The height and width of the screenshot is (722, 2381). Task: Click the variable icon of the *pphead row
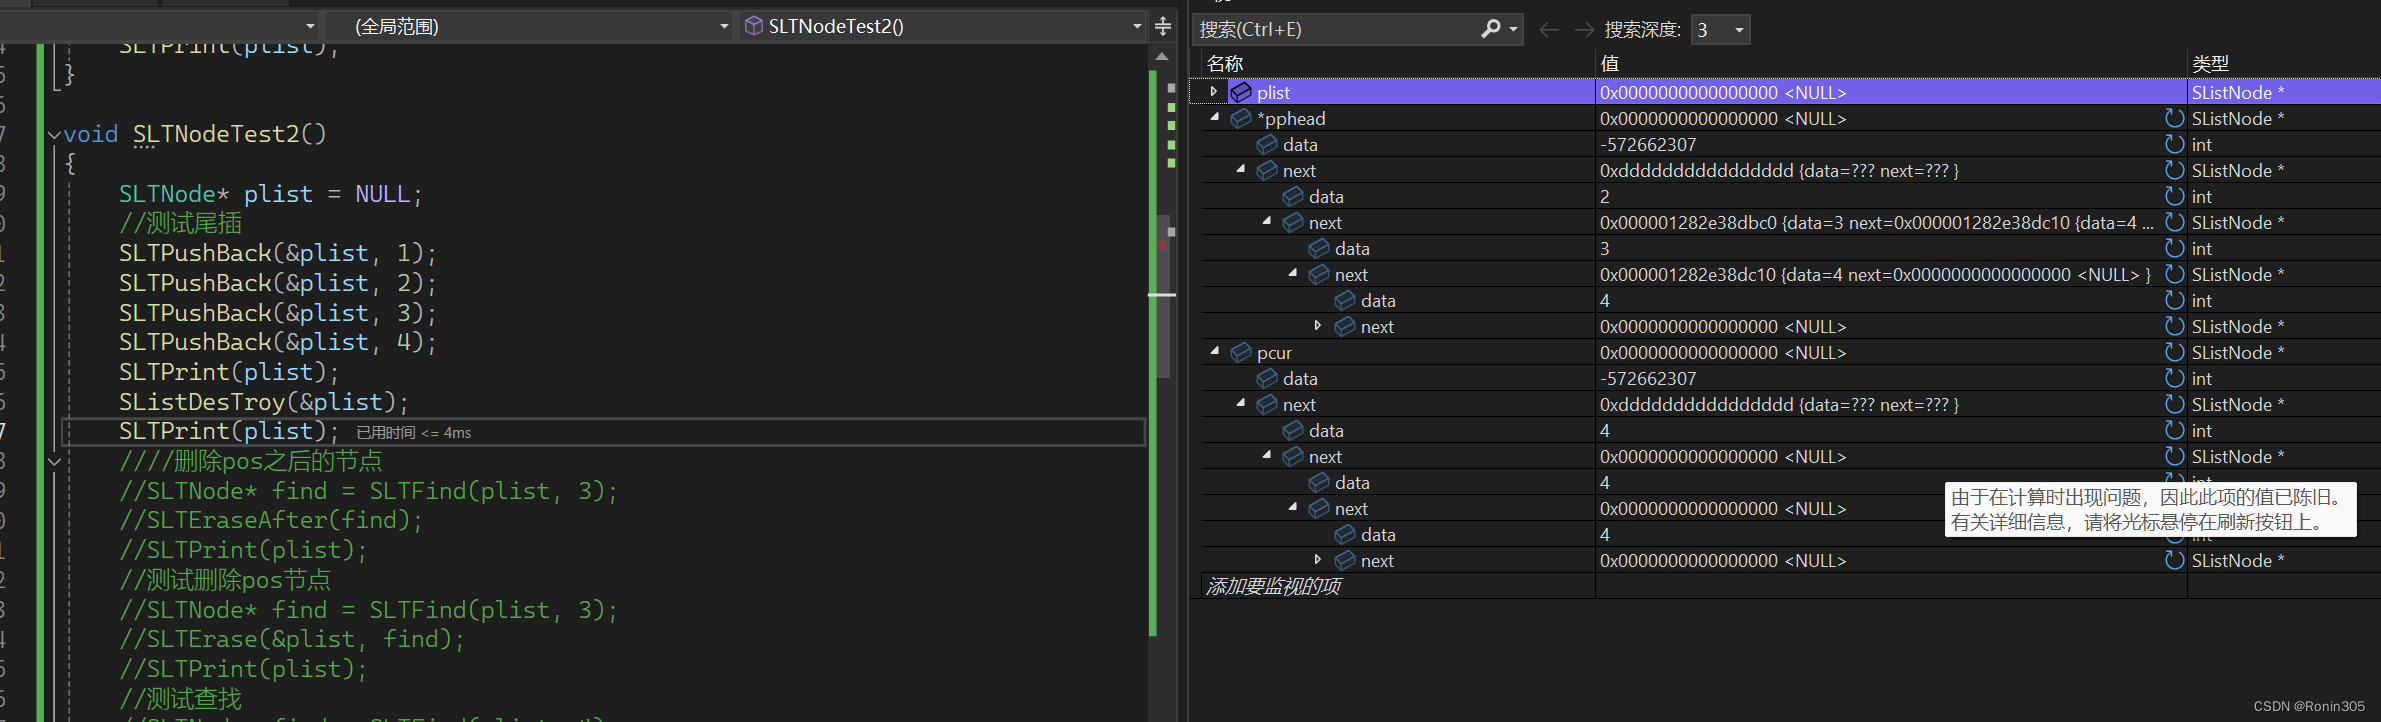1241,118
